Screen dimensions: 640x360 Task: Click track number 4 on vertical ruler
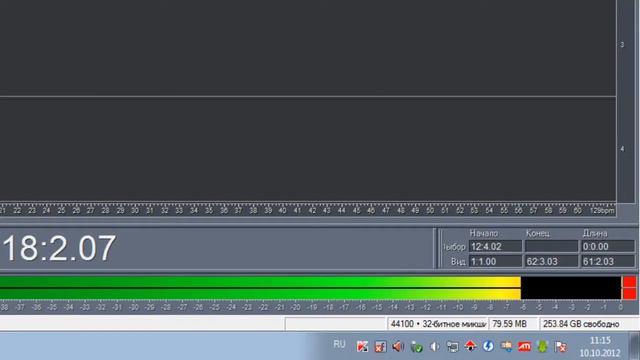click(x=622, y=149)
